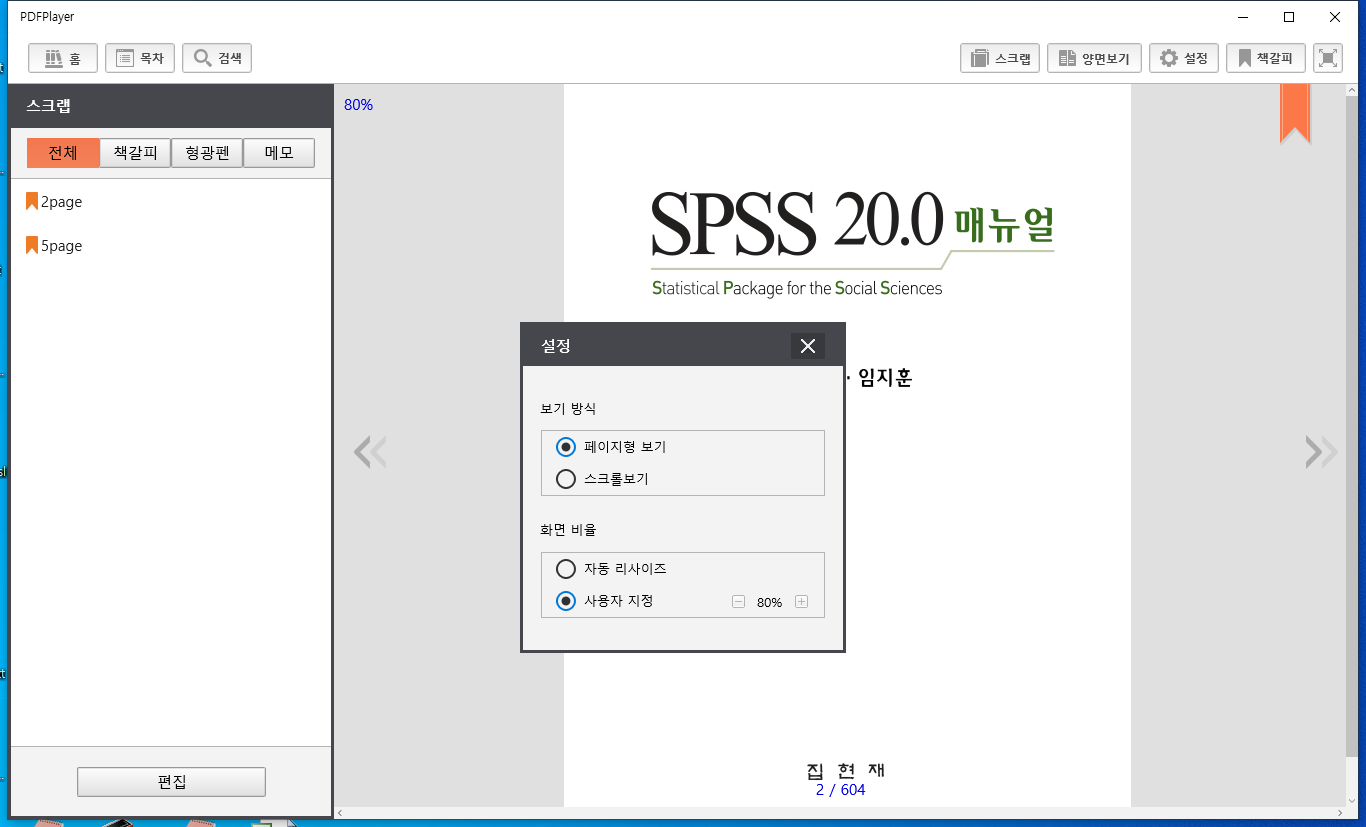Open 설정 settings from toolbar
This screenshot has height=827, width=1366.
(x=1184, y=58)
